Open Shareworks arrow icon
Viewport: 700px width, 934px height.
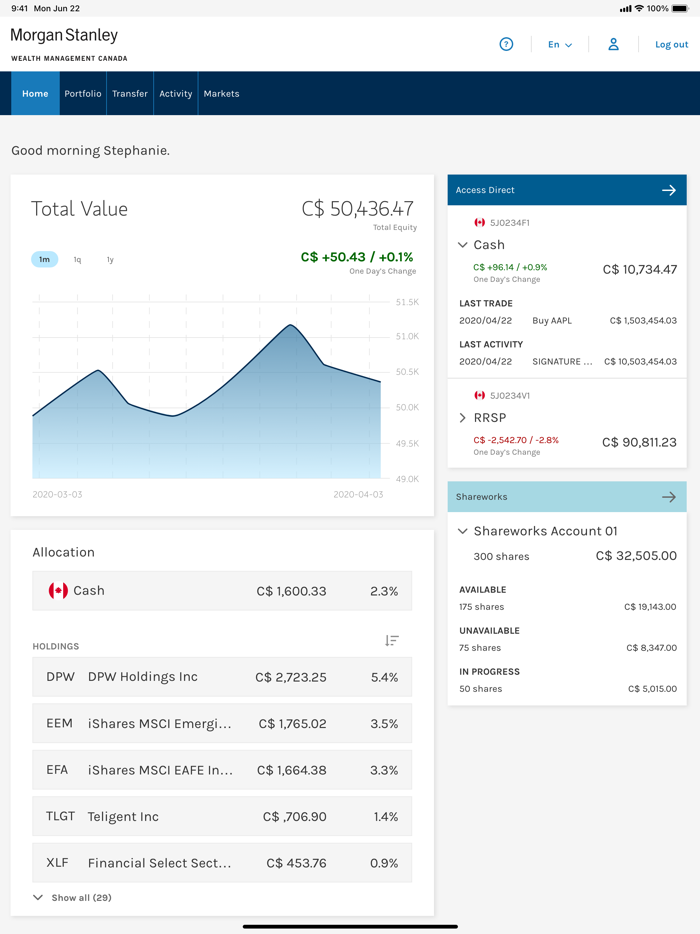coord(669,497)
